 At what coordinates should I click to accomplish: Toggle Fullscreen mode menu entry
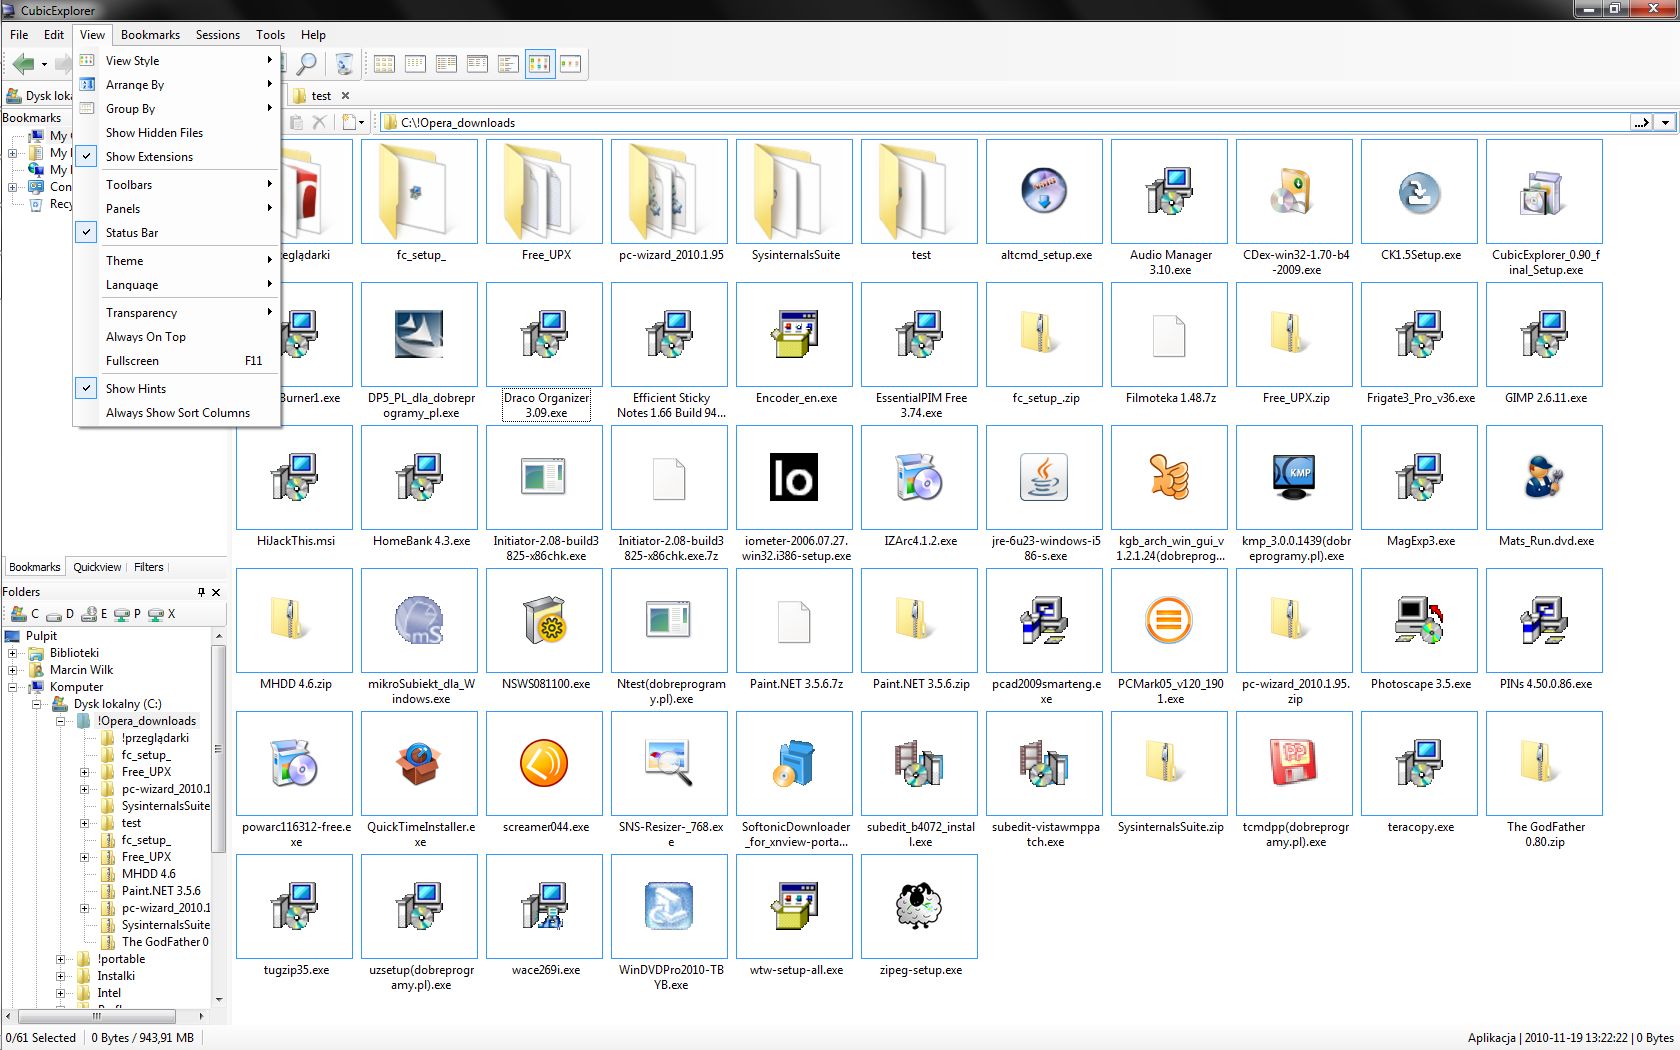click(176, 361)
